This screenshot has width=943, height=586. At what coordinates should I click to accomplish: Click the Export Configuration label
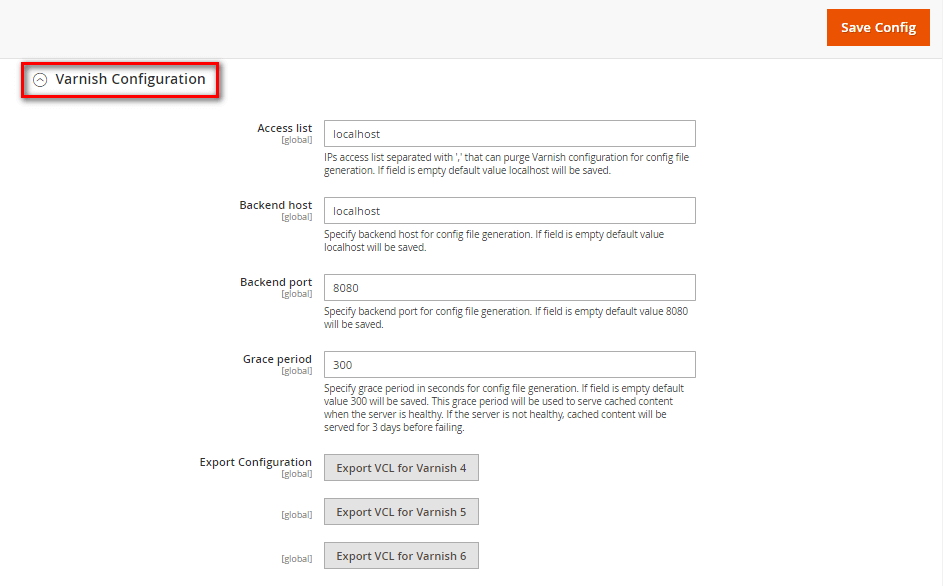[255, 462]
